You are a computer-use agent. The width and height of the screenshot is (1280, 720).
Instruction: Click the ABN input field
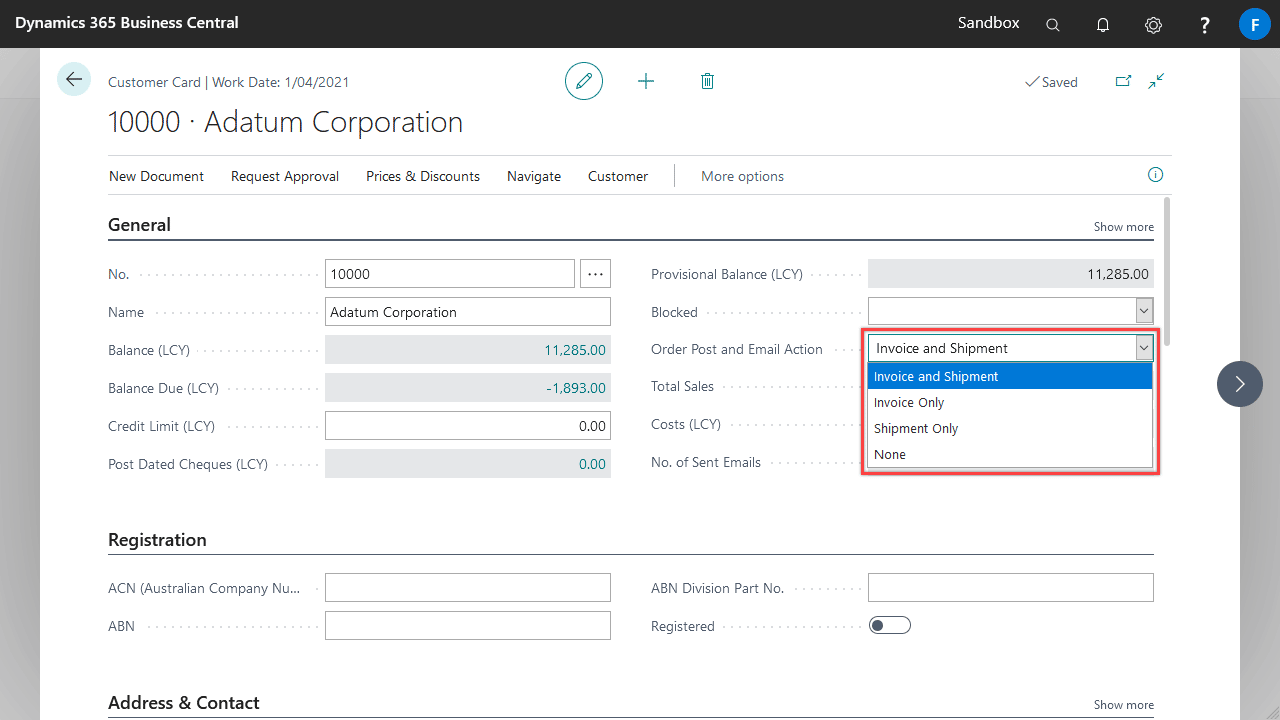[x=468, y=625]
